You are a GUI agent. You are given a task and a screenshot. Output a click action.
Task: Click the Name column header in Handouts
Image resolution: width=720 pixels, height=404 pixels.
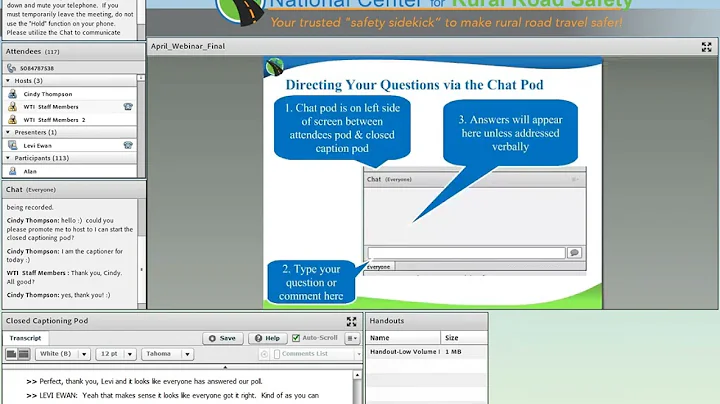[x=404, y=337]
